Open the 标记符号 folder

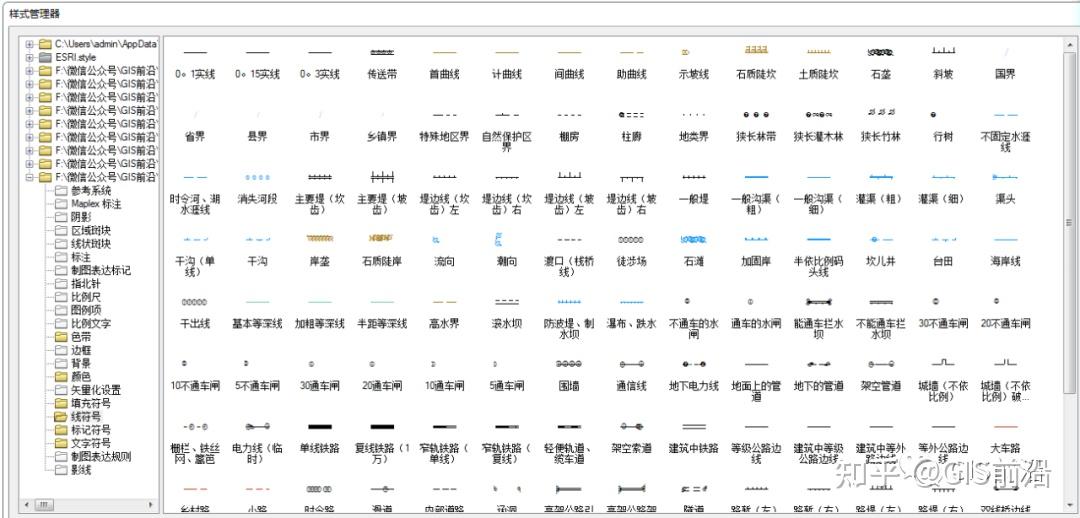pyautogui.click(x=90, y=430)
